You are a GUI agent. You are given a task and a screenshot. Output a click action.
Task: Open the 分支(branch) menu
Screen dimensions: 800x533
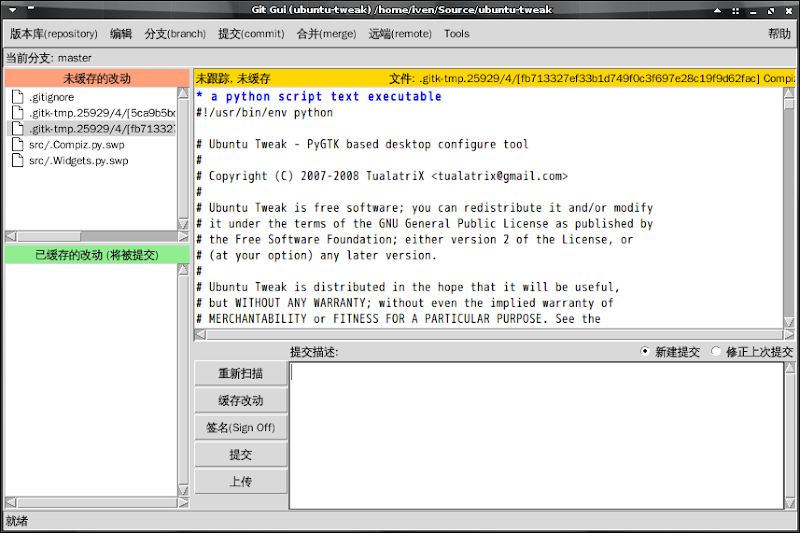click(x=175, y=34)
